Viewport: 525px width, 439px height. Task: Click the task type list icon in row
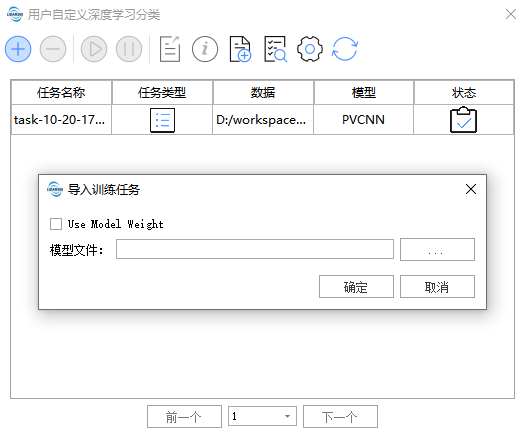(x=162, y=120)
